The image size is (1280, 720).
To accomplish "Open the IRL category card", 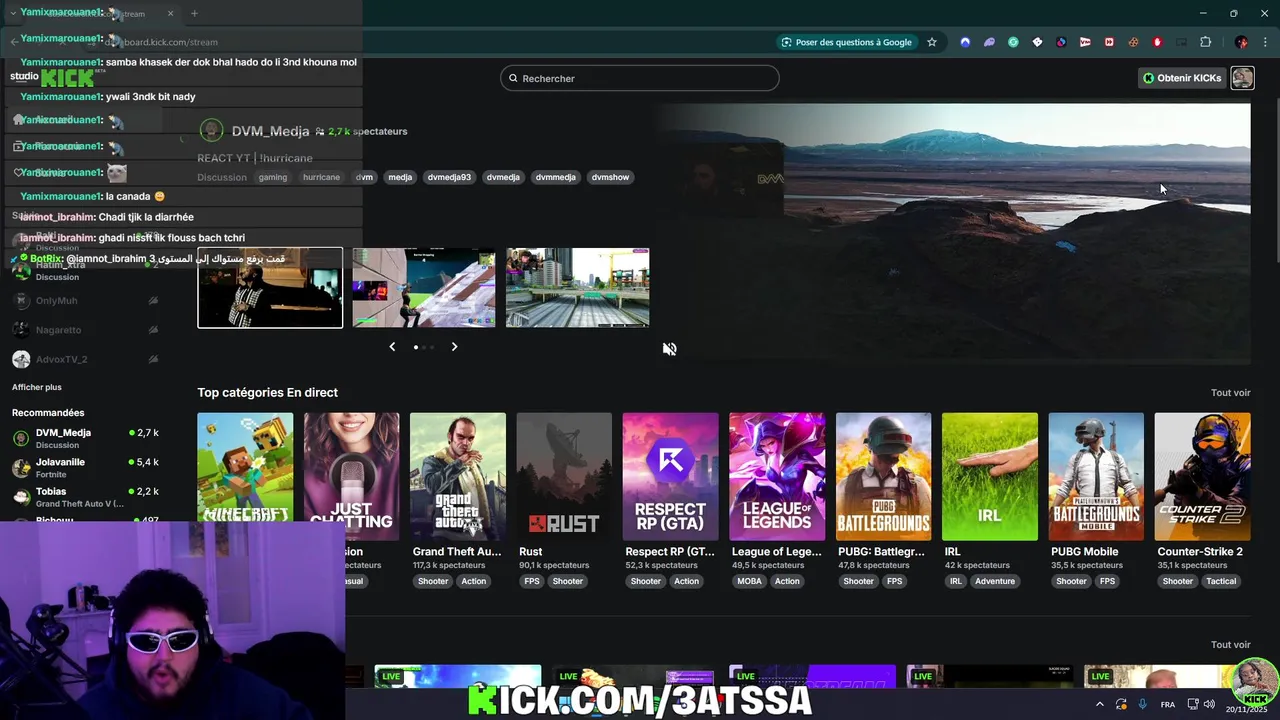I will click(989, 477).
